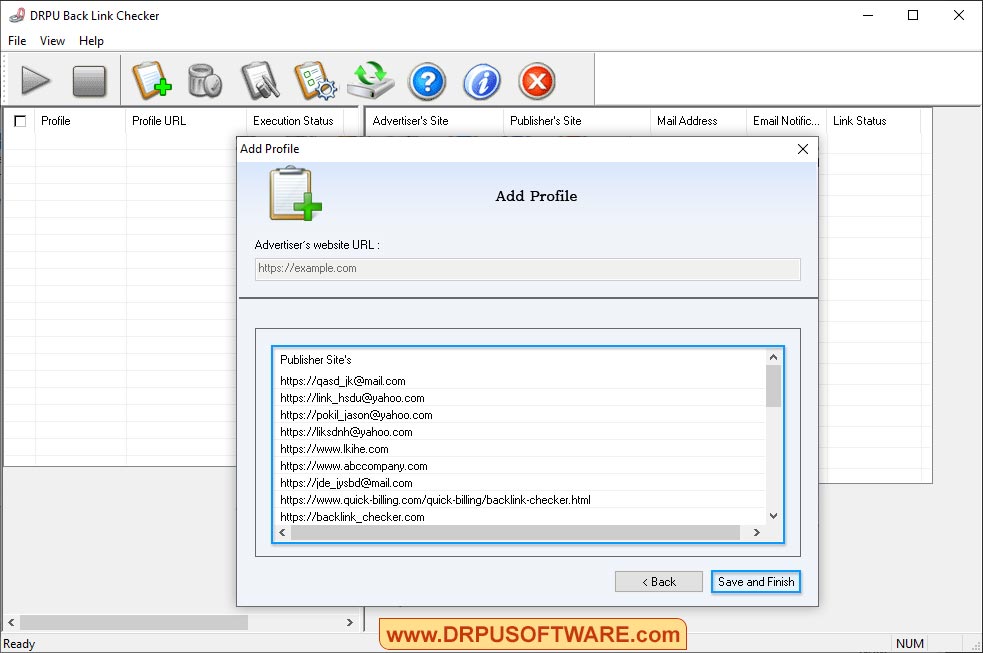Exit using the red X toolbar icon

536,81
